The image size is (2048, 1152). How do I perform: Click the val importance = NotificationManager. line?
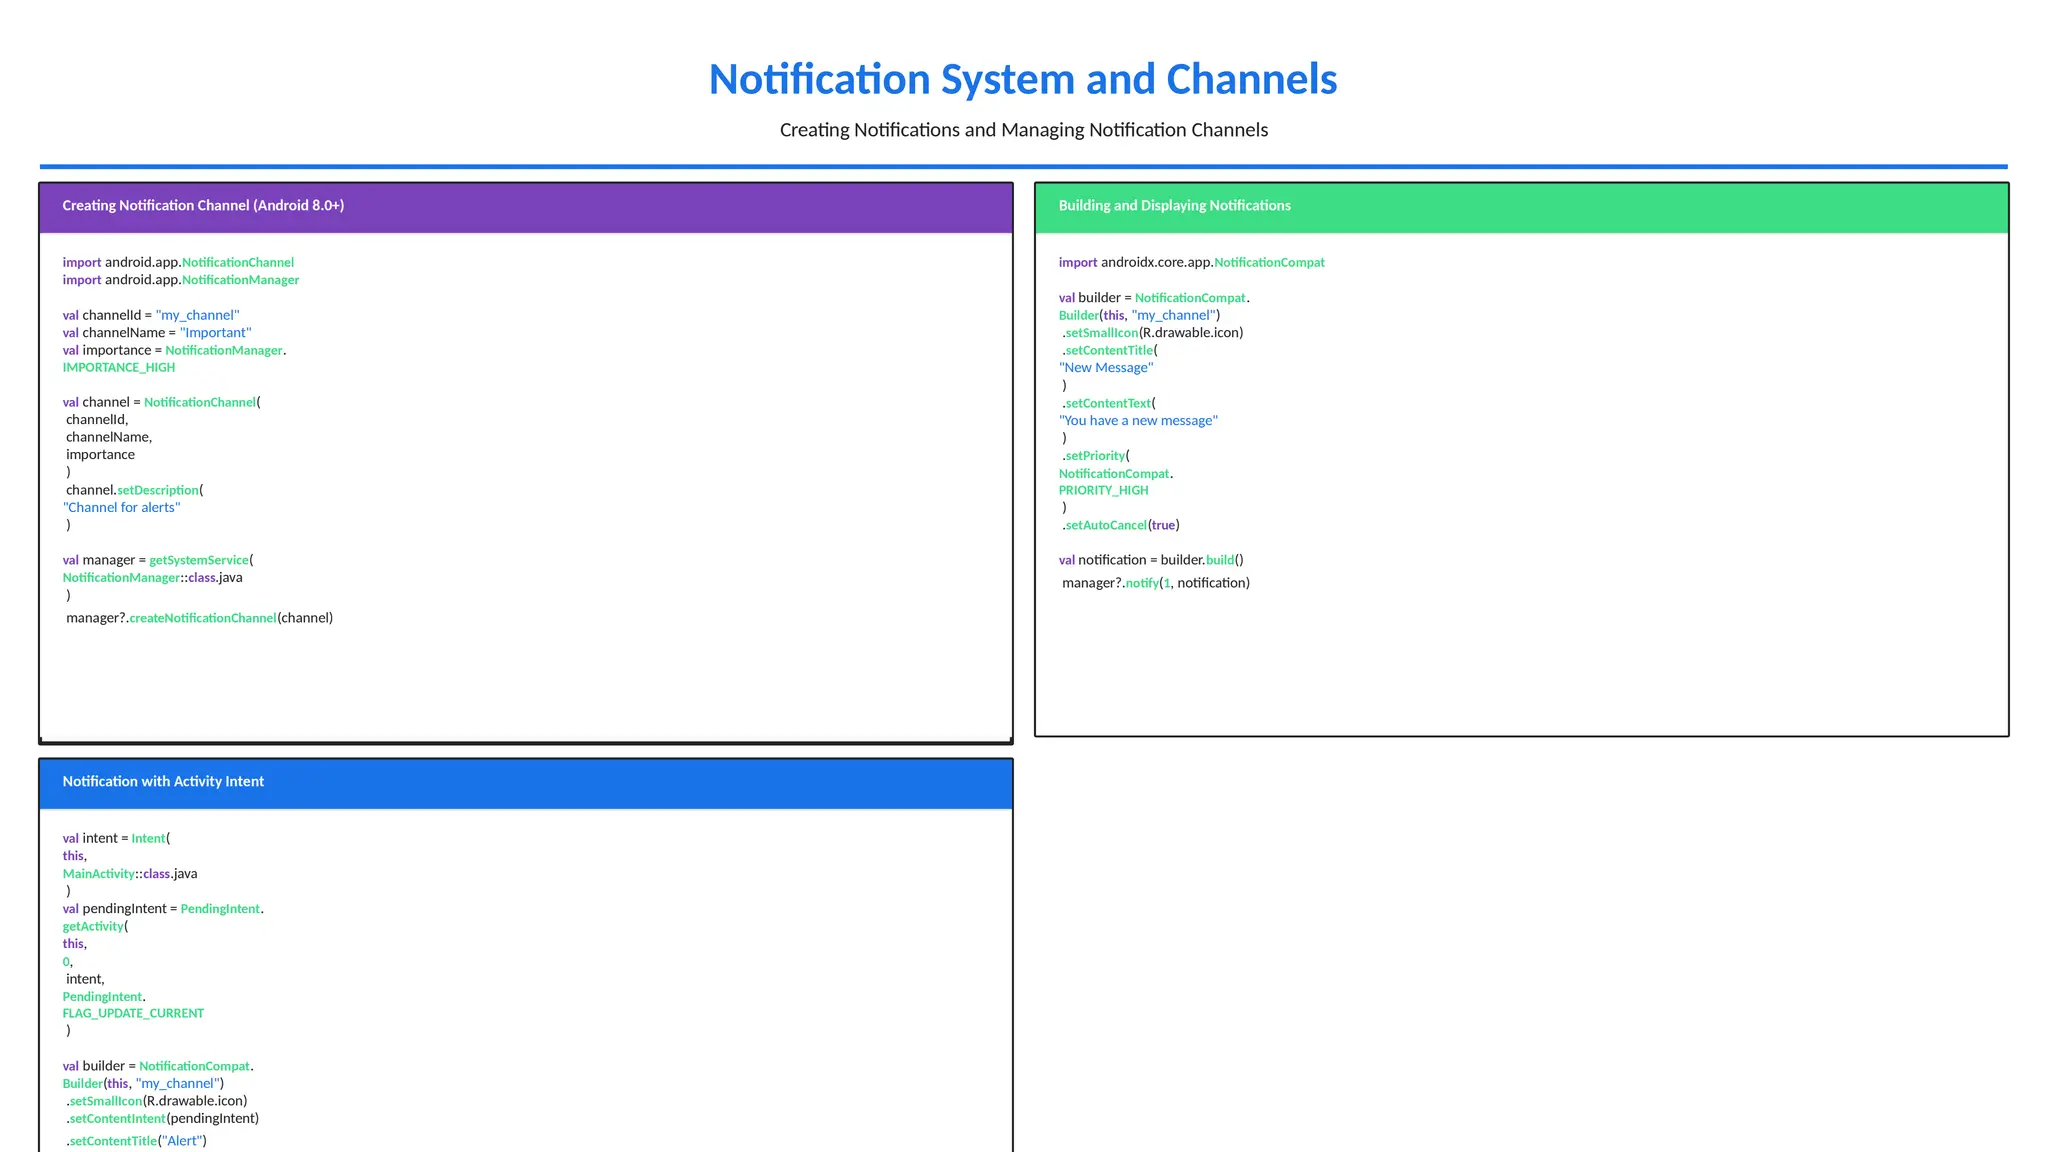tap(174, 350)
